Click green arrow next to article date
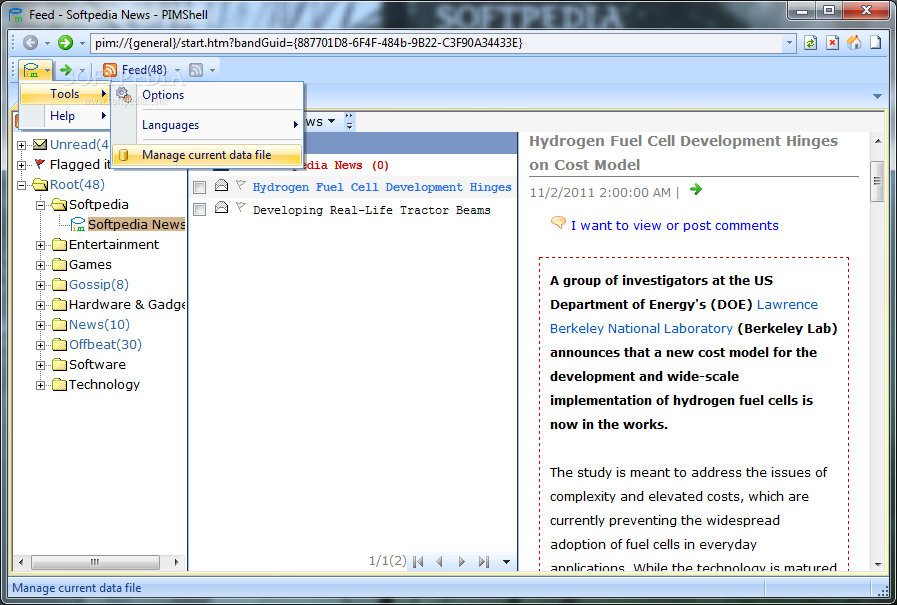The height and width of the screenshot is (605, 897). pos(696,189)
